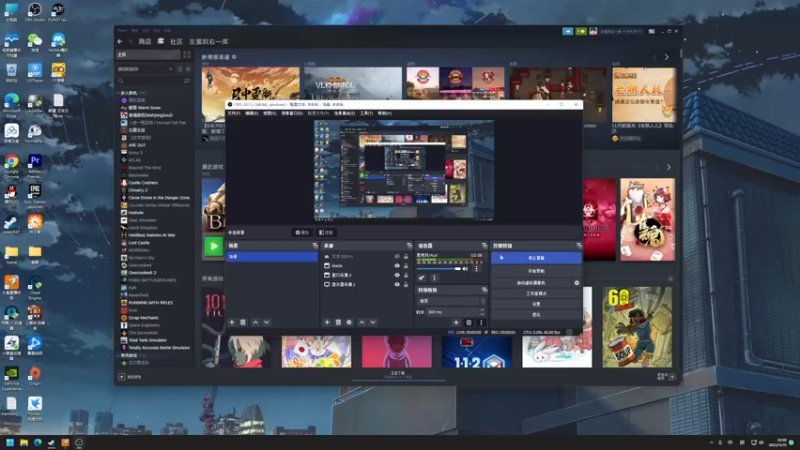Lock the 显示器采集 2 source
Screen dimensions: 800x450
(406, 284)
